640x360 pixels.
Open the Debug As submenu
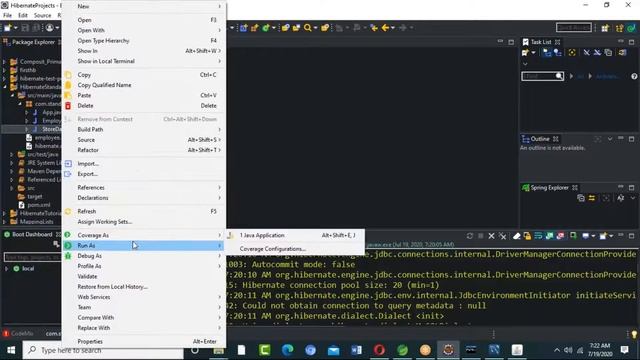click(x=144, y=256)
